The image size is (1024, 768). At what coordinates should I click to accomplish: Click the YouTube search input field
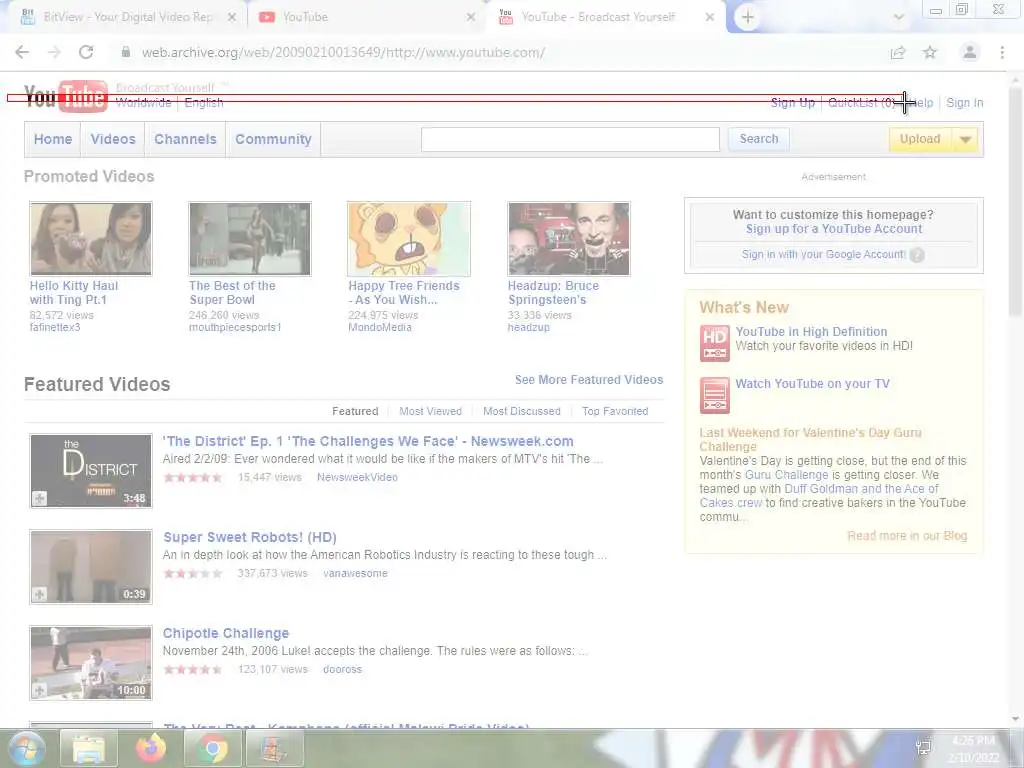click(570, 139)
